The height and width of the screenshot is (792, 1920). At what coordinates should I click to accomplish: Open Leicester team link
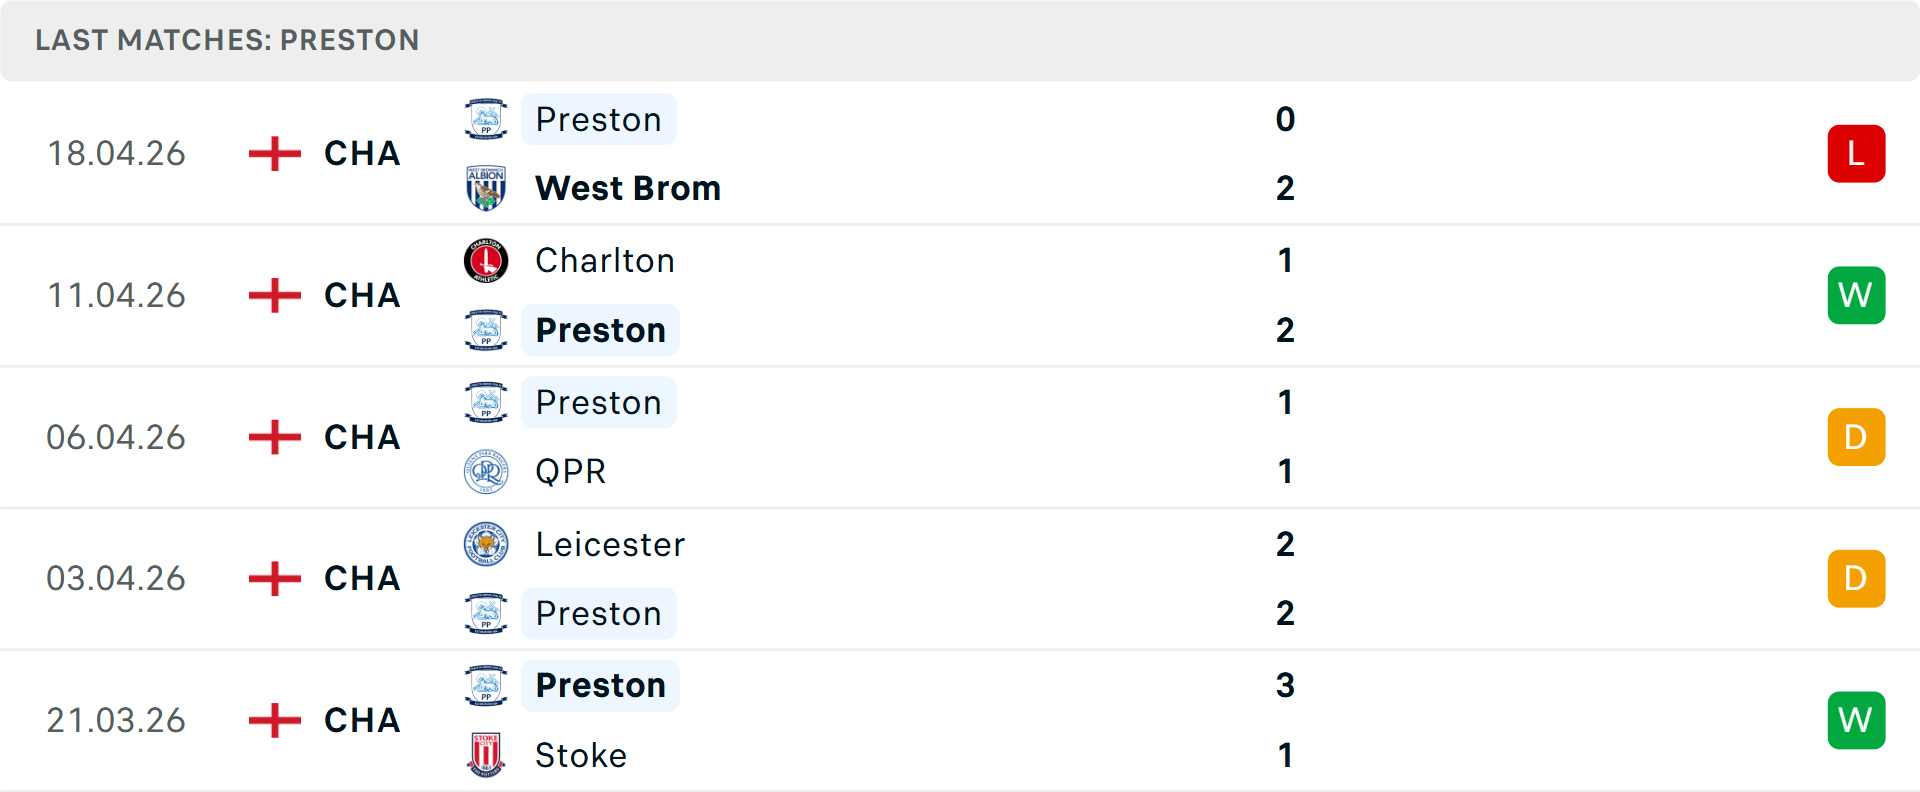(610, 544)
